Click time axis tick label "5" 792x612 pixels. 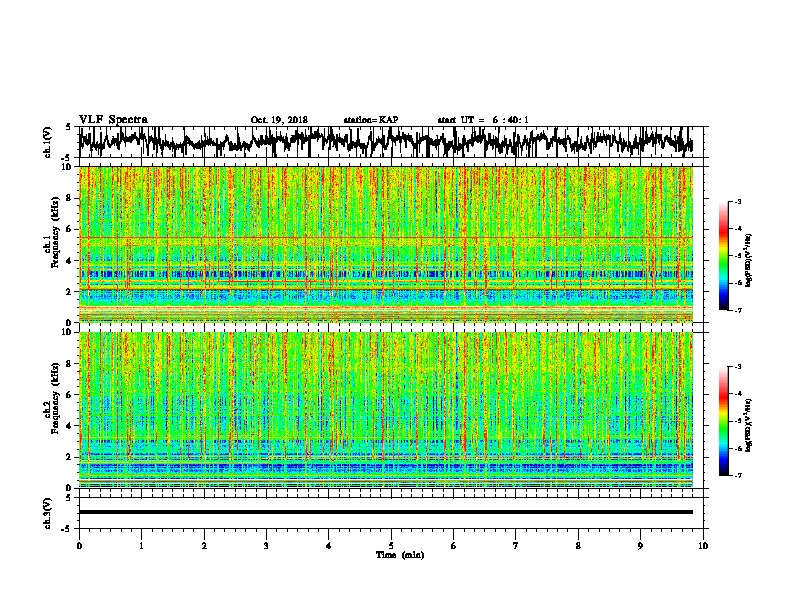point(391,546)
